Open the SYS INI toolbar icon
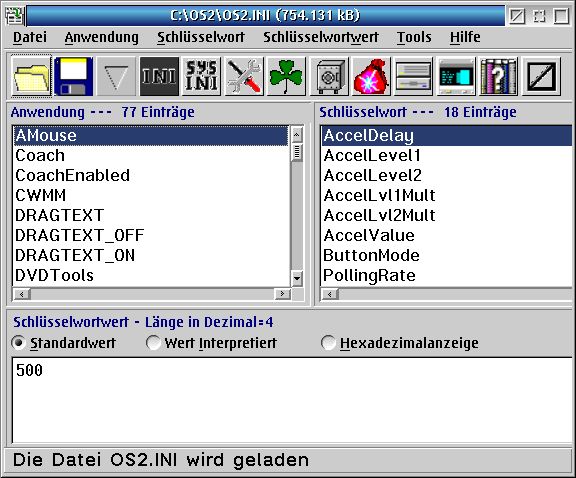The height and width of the screenshot is (478, 576). [201, 77]
